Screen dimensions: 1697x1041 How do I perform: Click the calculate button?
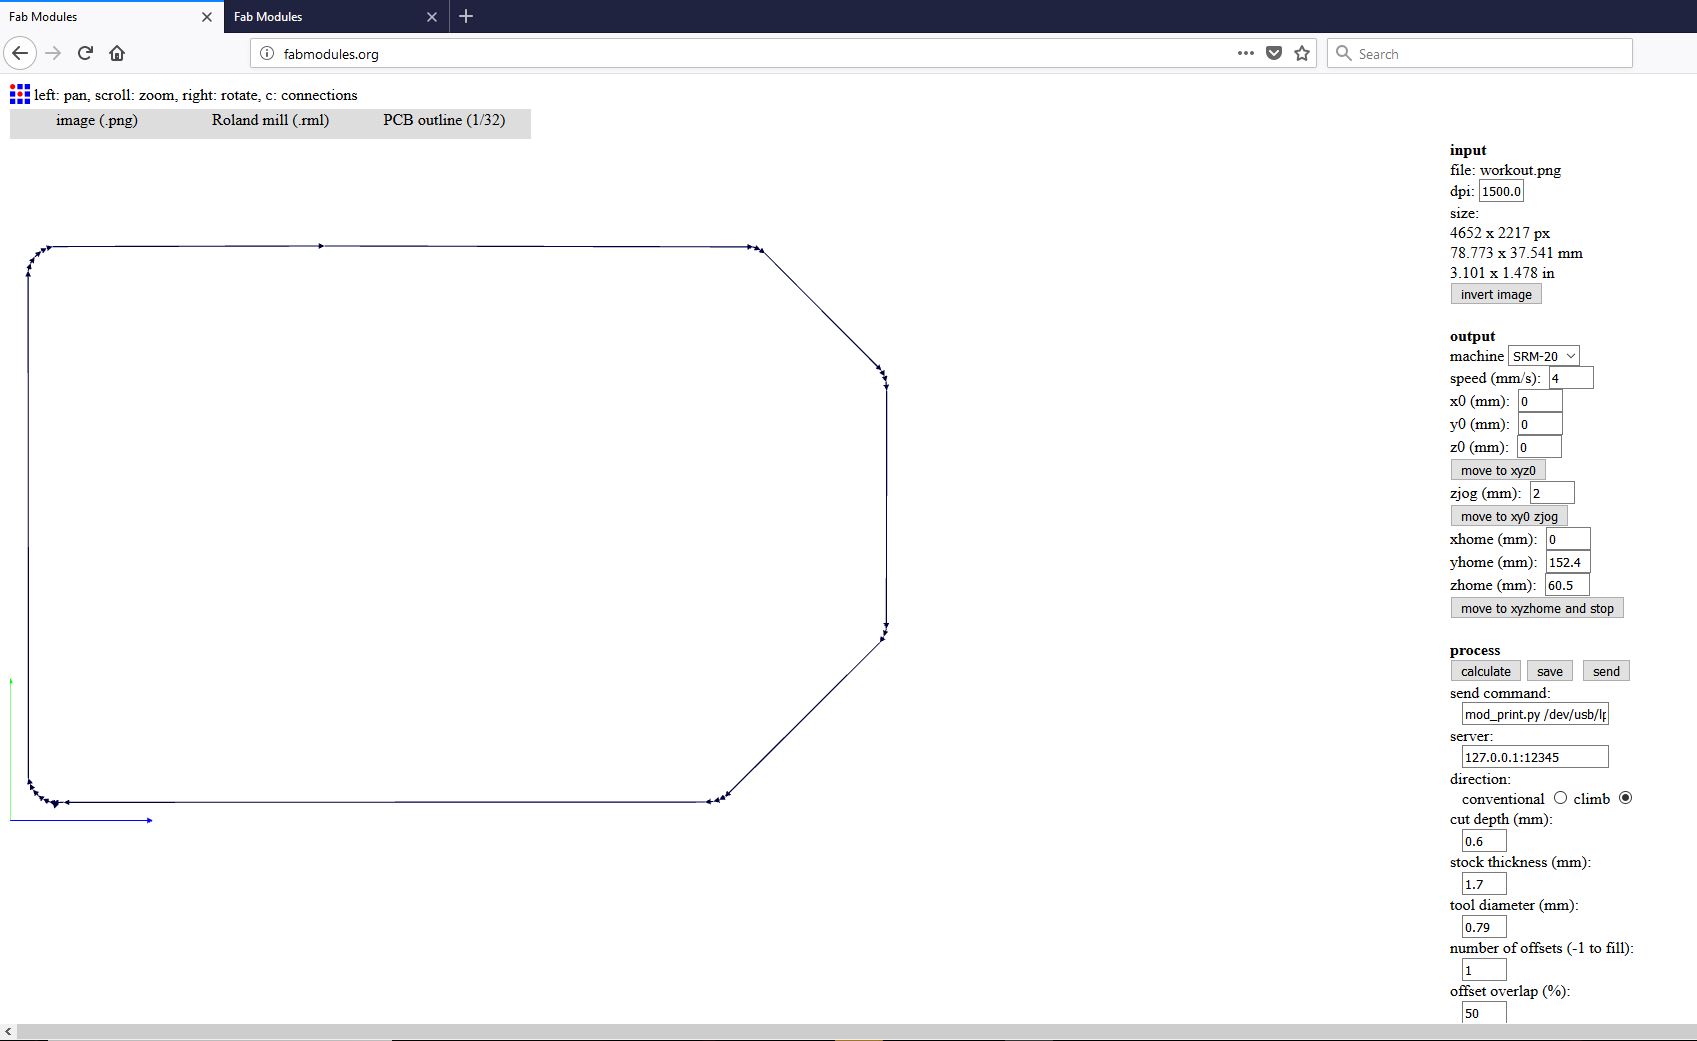point(1485,671)
